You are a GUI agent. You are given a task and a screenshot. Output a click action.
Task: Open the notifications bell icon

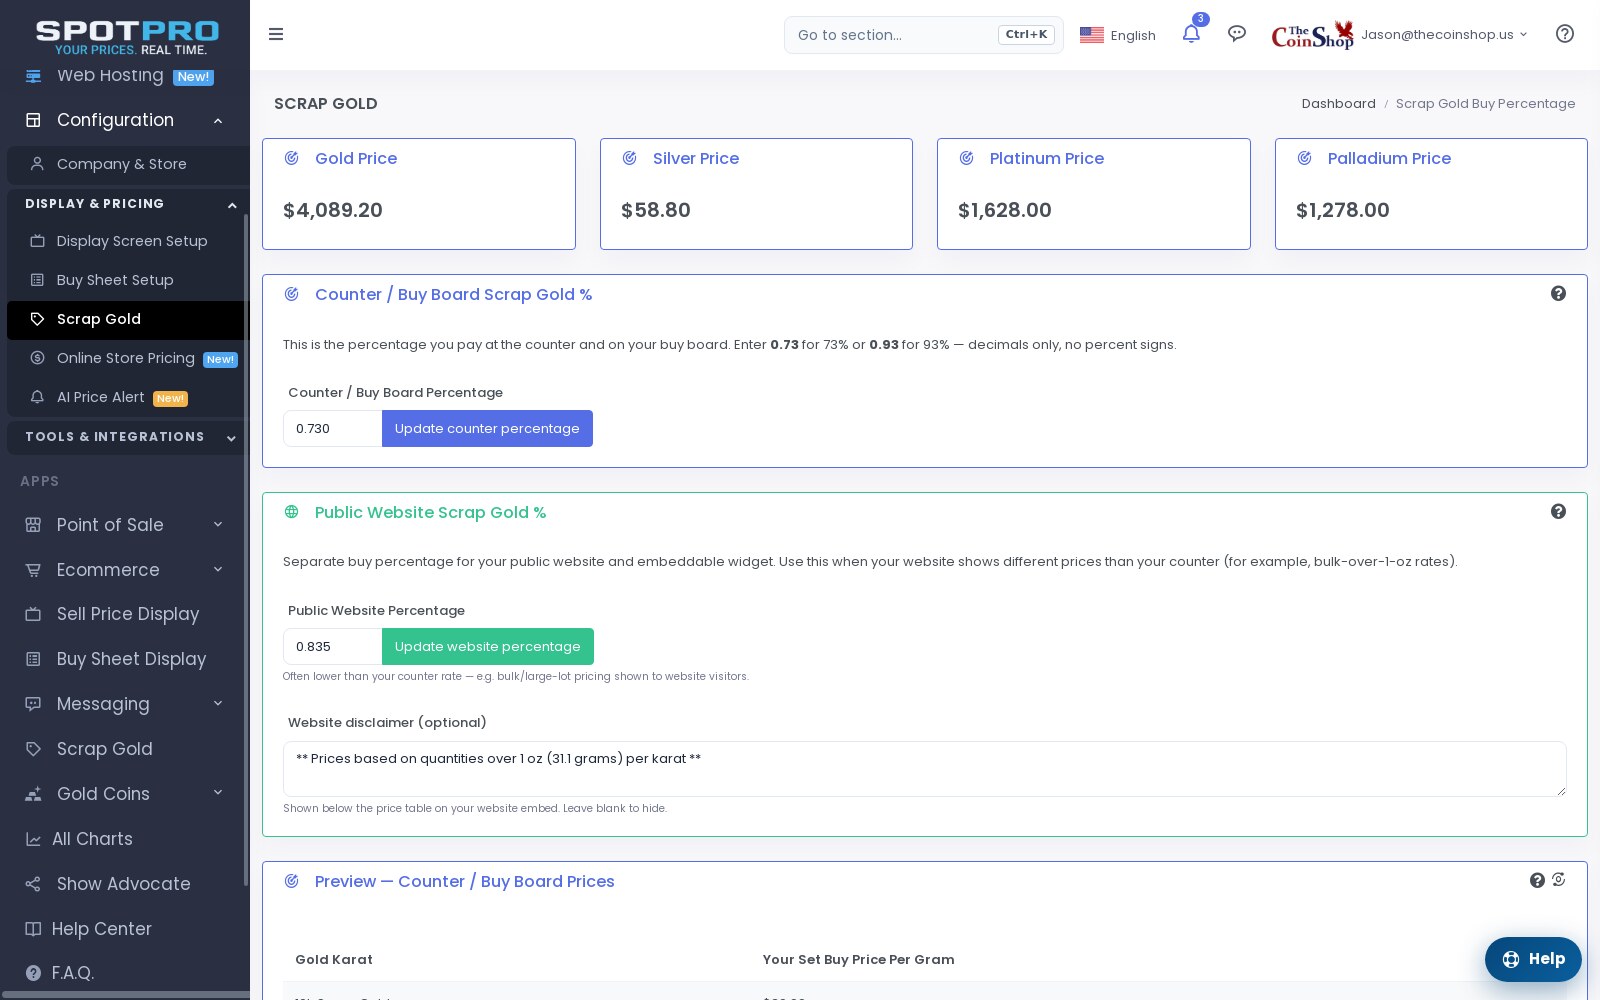pyautogui.click(x=1191, y=34)
